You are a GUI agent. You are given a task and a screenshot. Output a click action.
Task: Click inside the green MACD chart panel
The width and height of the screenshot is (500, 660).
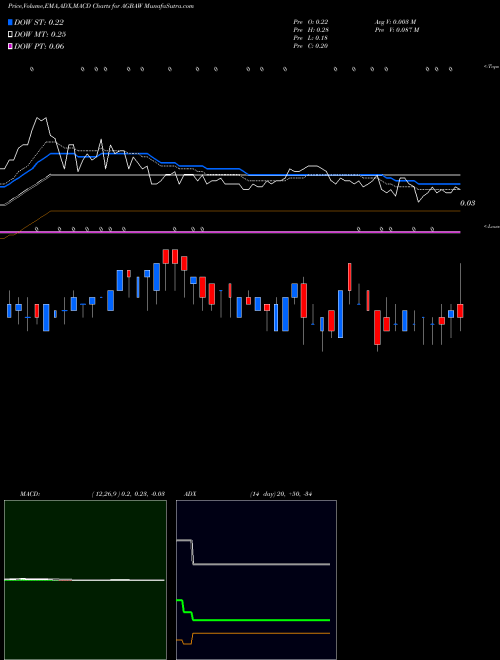click(x=85, y=580)
